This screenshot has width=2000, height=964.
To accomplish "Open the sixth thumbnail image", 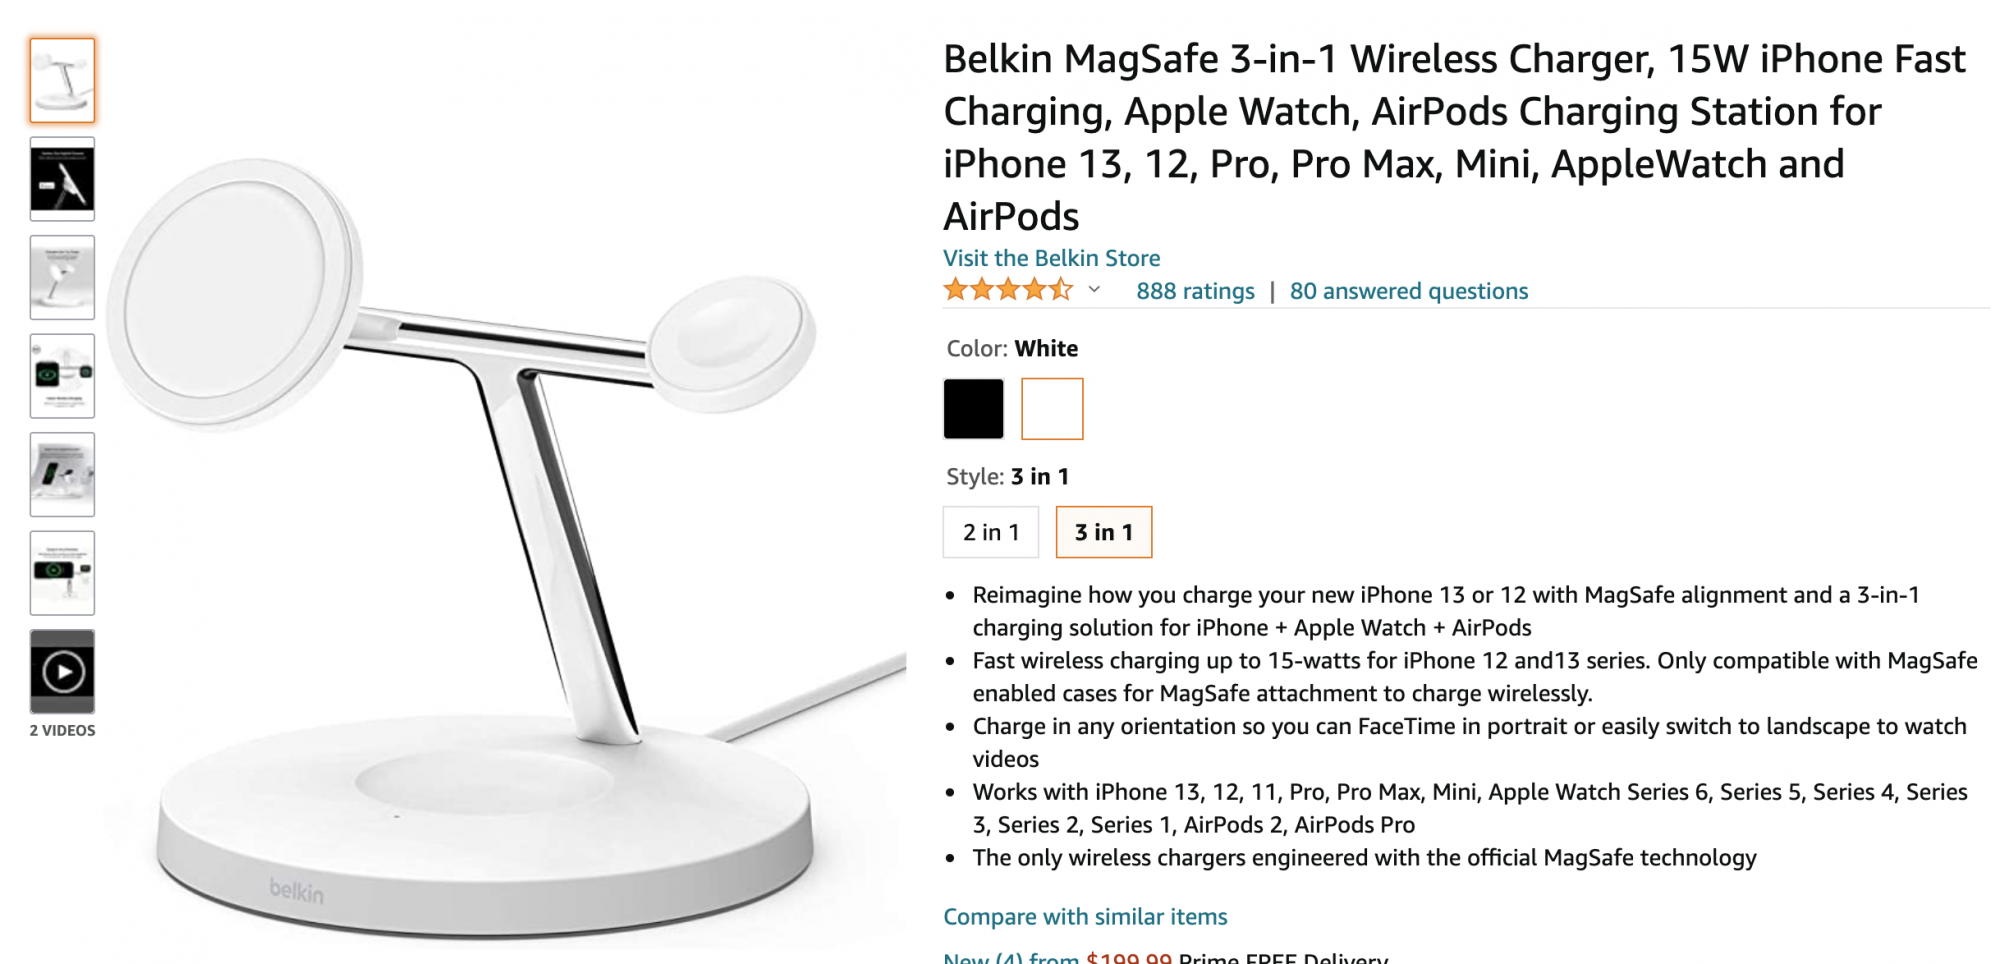I will [x=62, y=573].
